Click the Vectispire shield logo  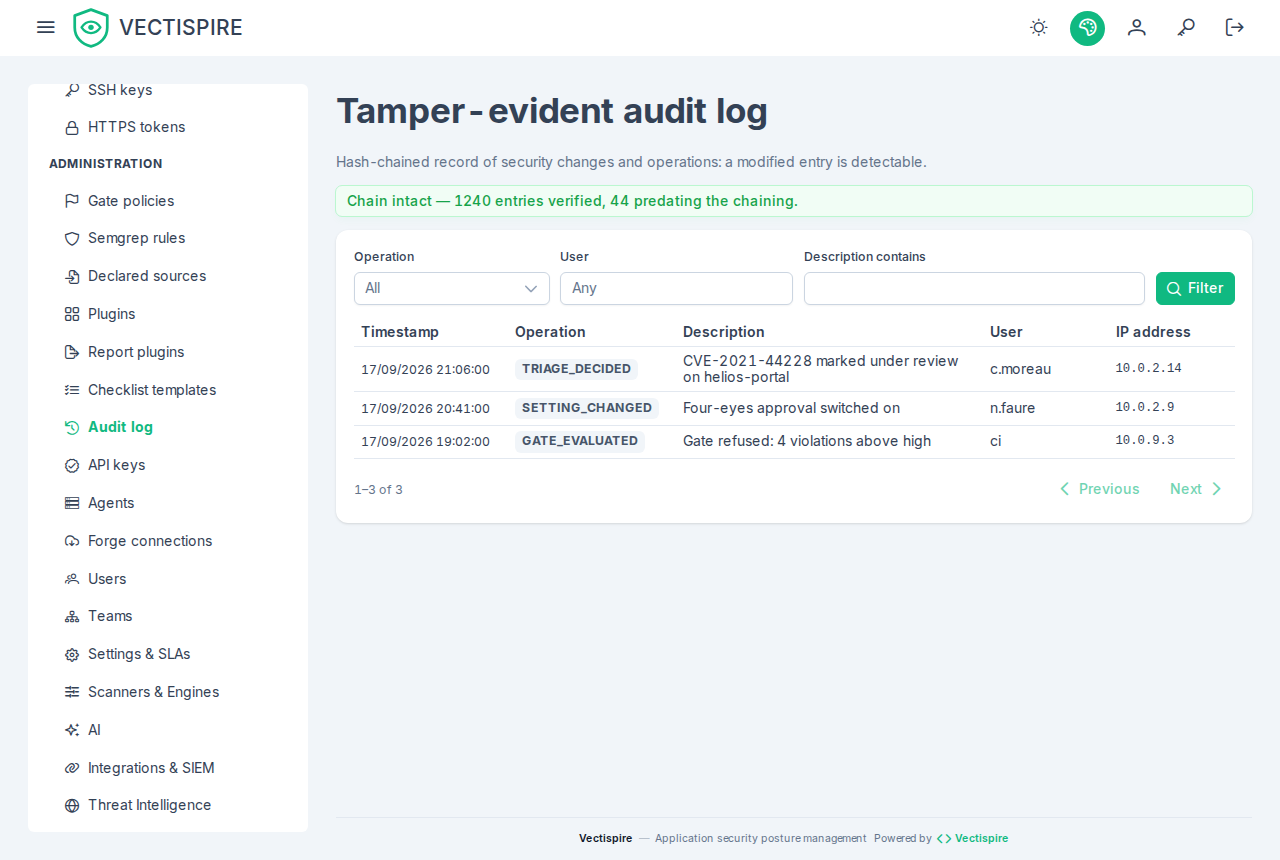[91, 28]
